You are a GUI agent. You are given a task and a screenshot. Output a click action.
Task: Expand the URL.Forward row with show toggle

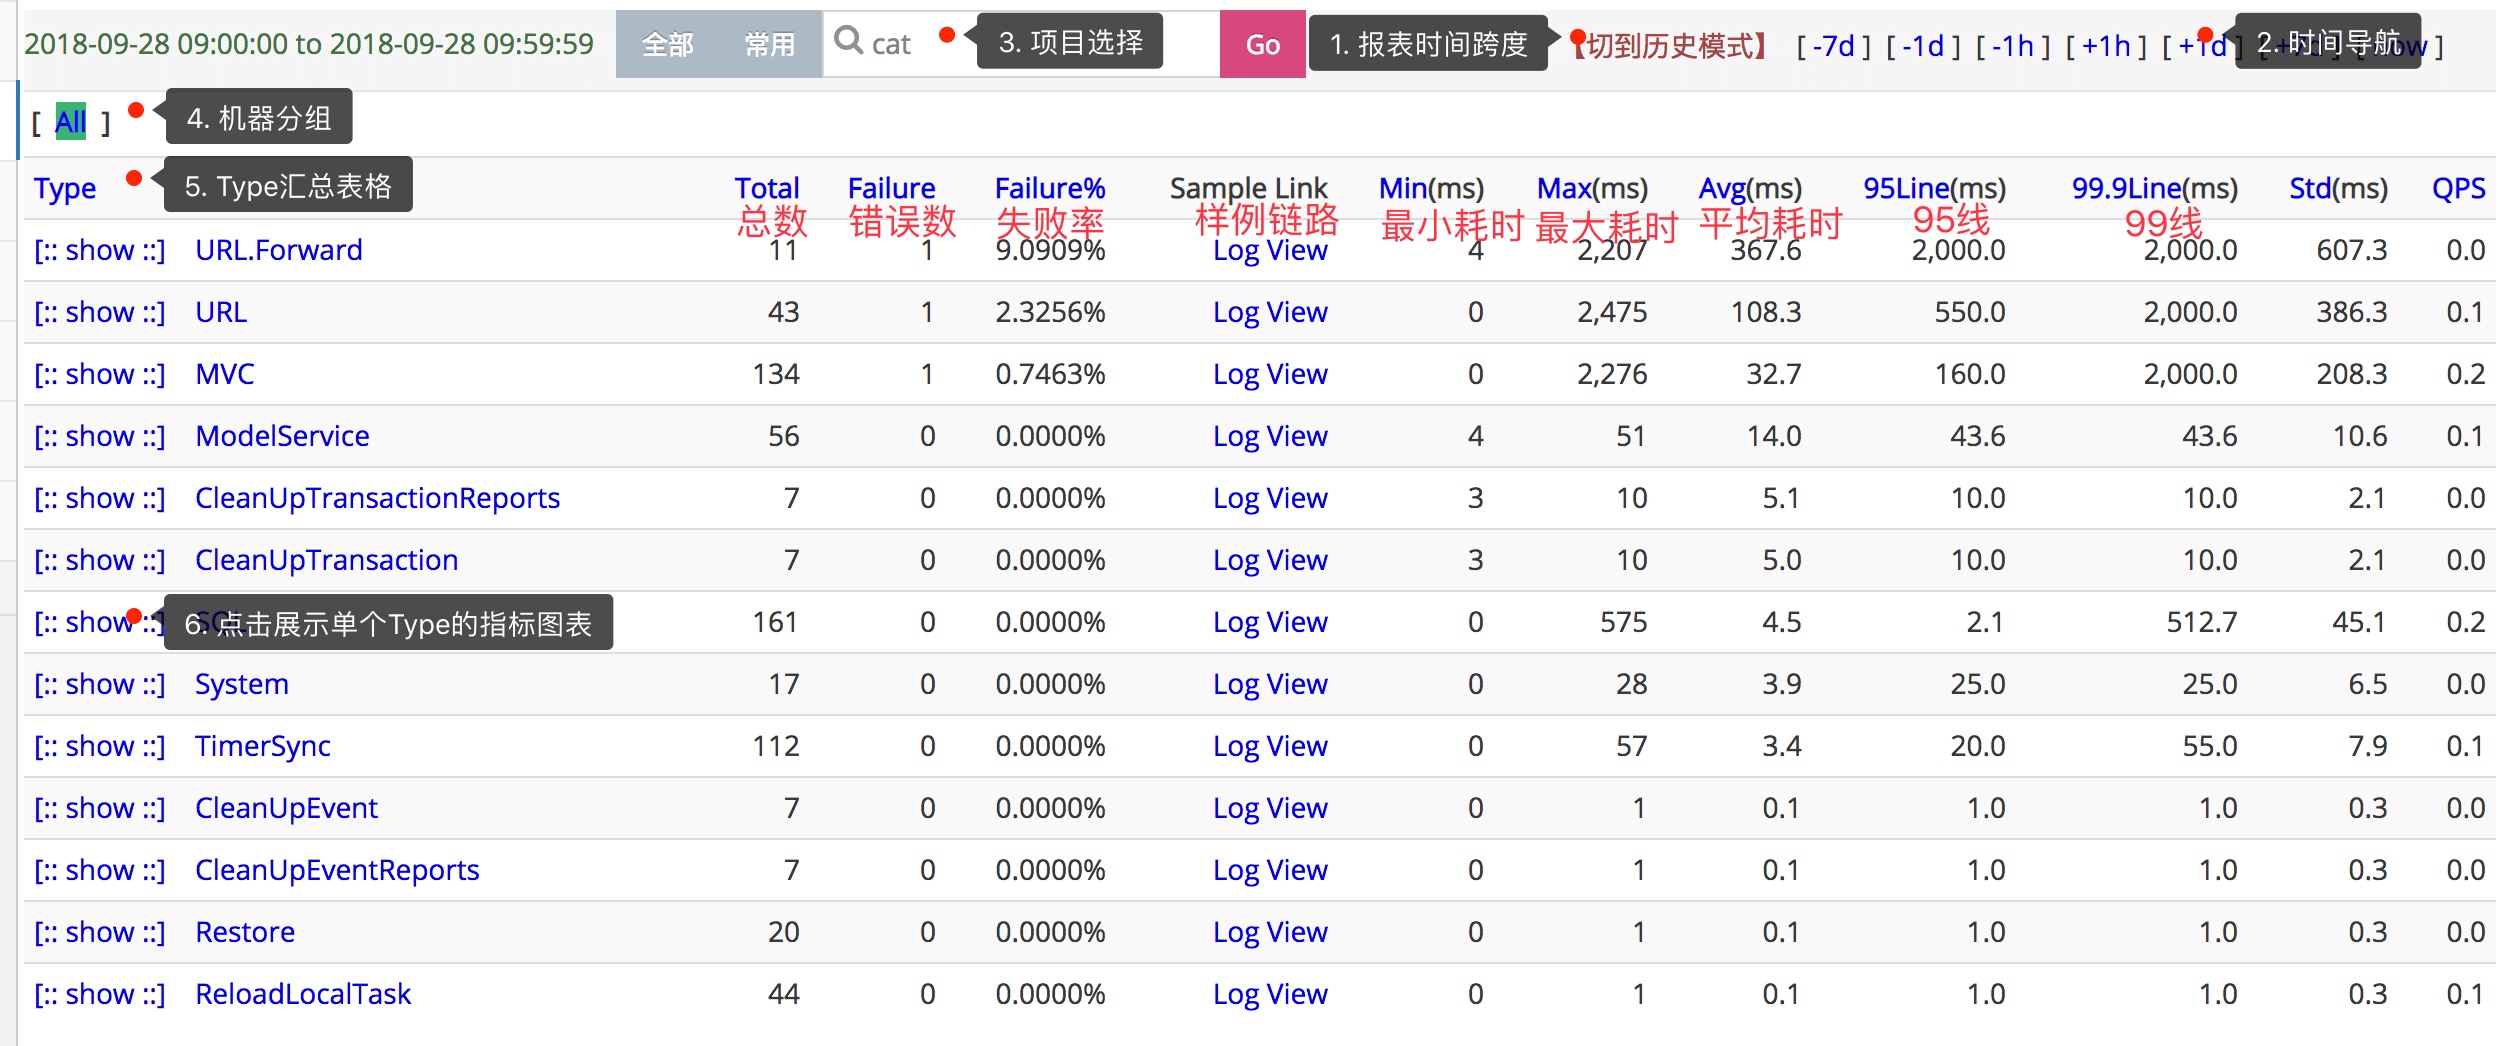[x=99, y=250]
